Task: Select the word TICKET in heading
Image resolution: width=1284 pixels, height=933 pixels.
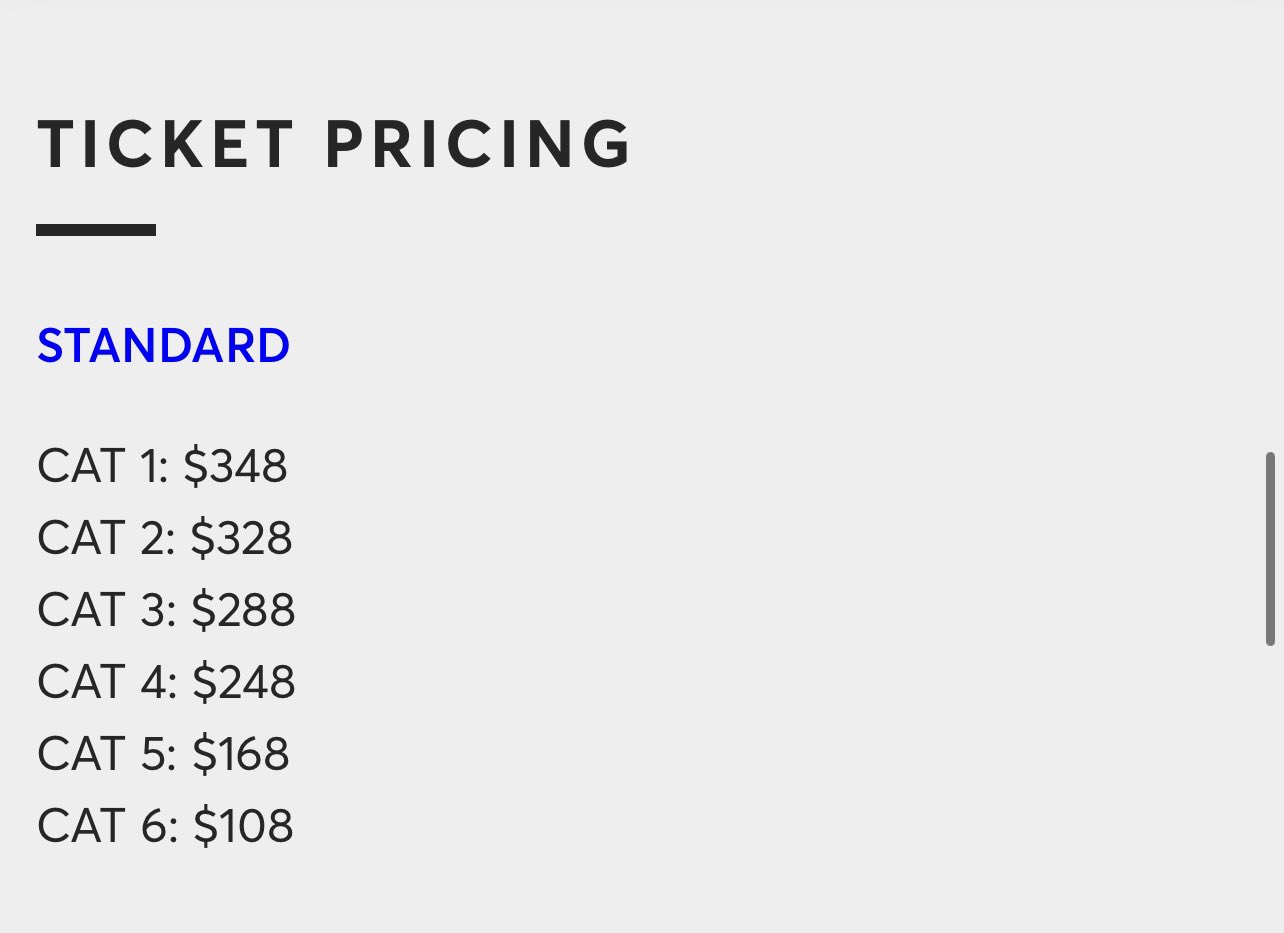Action: pos(166,145)
